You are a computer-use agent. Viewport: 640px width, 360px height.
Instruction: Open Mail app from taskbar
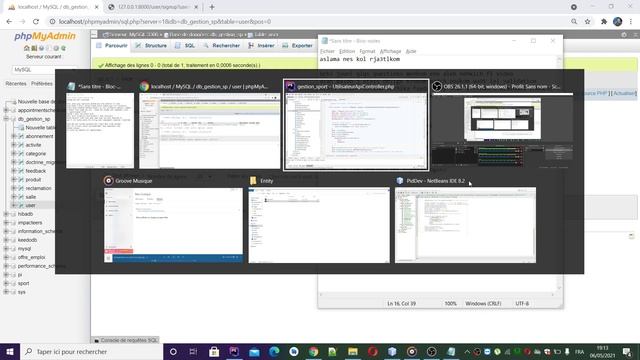coord(254,351)
